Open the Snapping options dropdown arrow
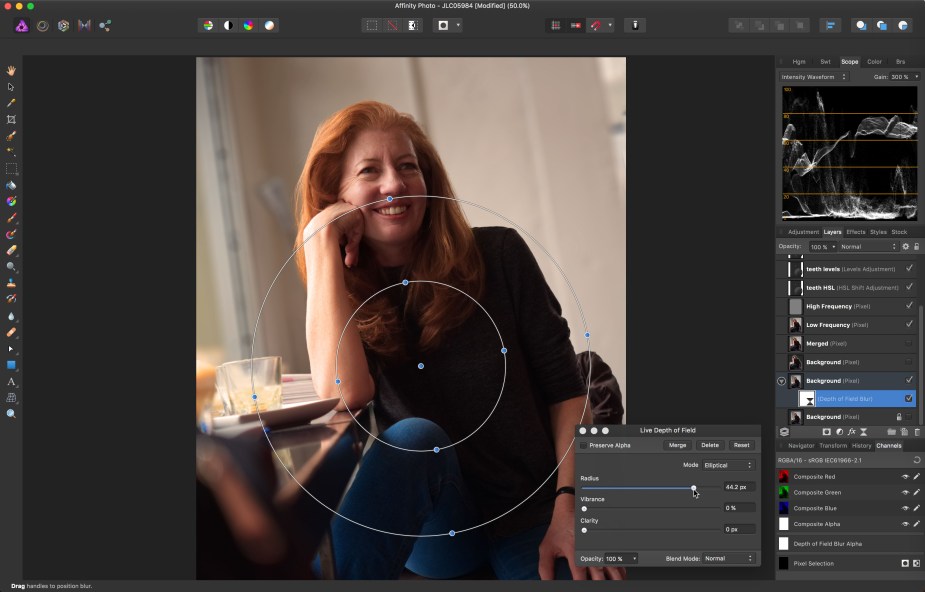925x592 pixels. pos(610,25)
